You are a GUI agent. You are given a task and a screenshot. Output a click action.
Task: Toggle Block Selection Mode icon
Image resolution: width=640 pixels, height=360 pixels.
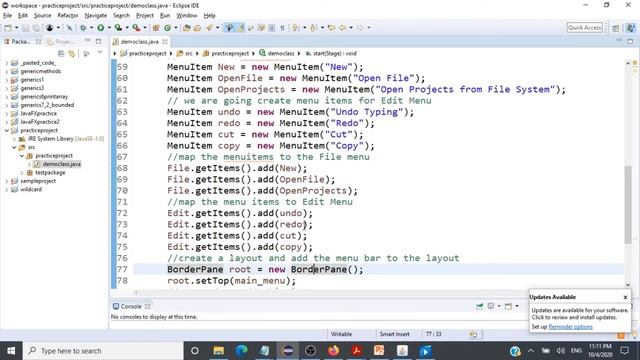coord(271,28)
